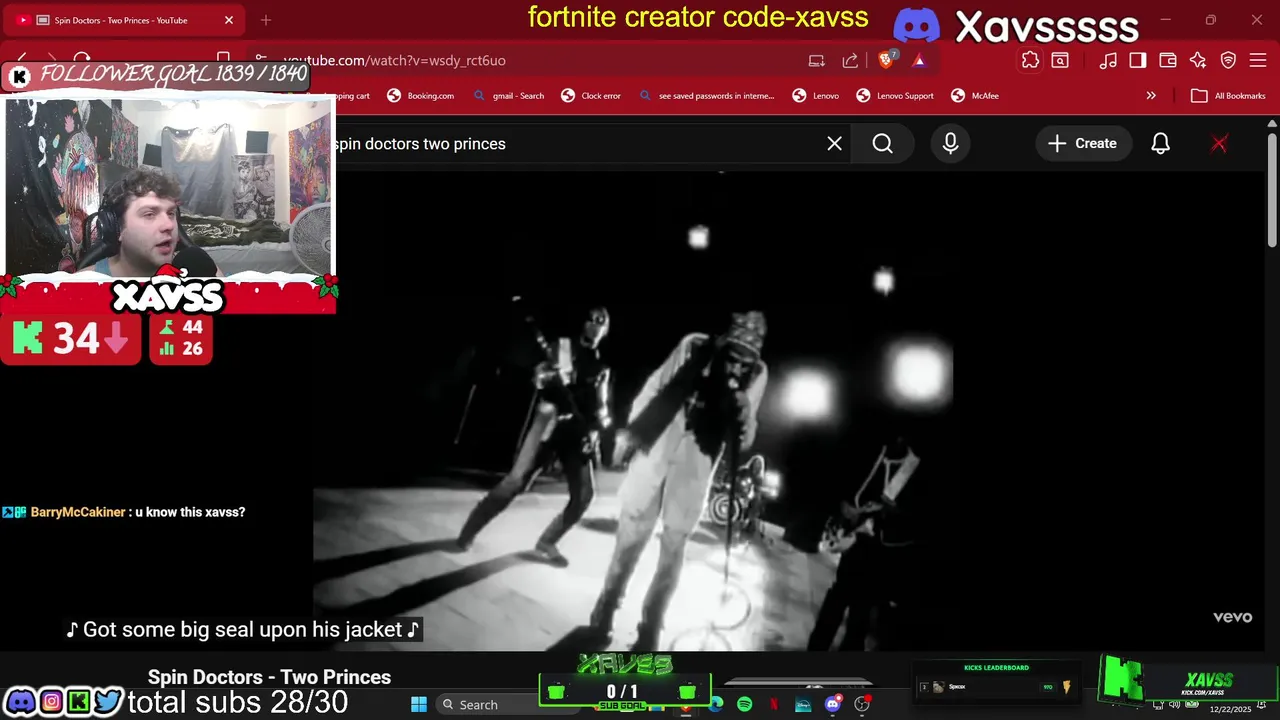Clear the YouTube search text

[x=834, y=144]
